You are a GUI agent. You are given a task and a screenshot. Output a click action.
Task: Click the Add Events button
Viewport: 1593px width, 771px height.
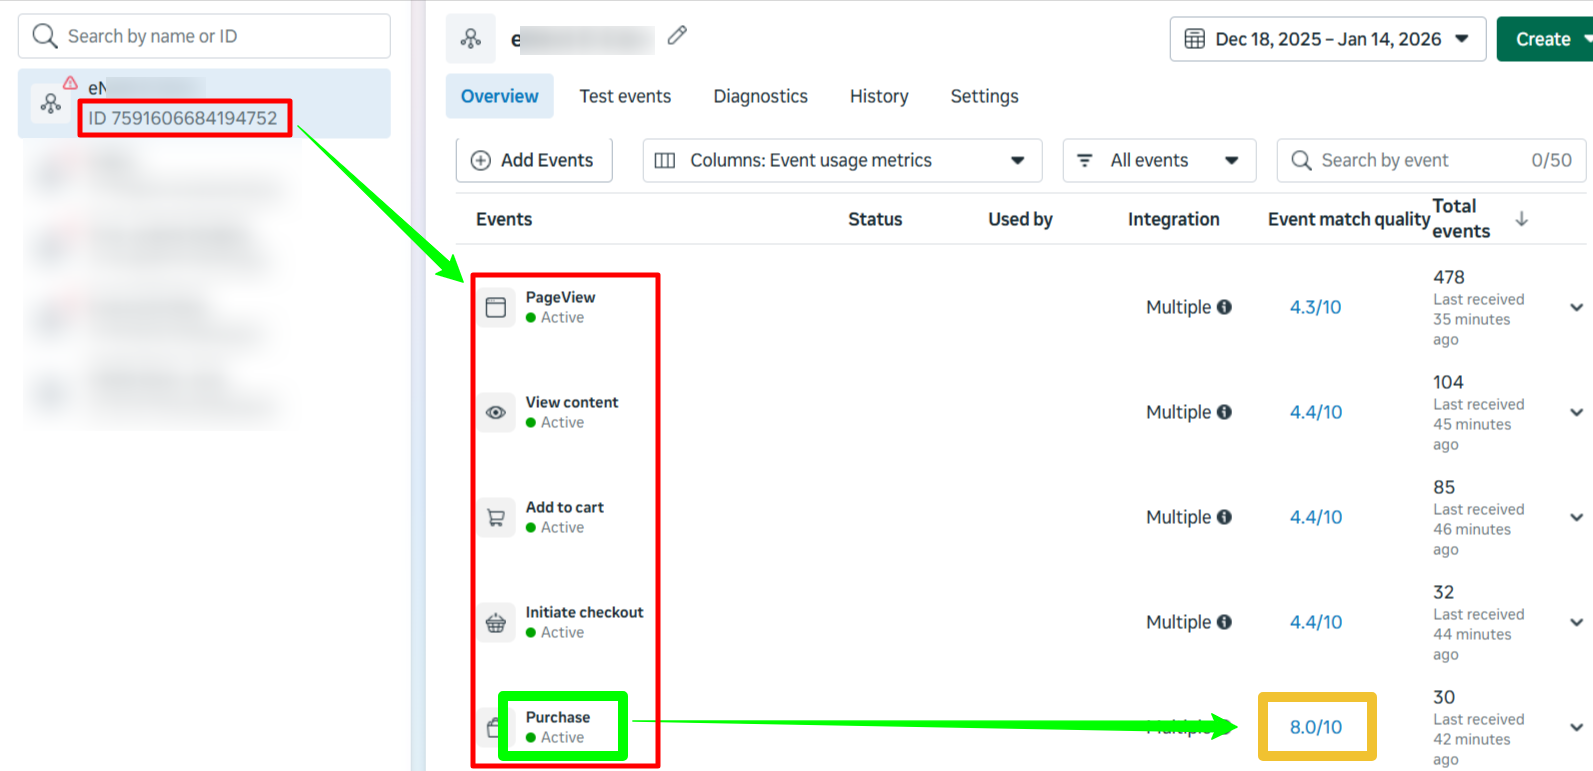click(x=534, y=160)
